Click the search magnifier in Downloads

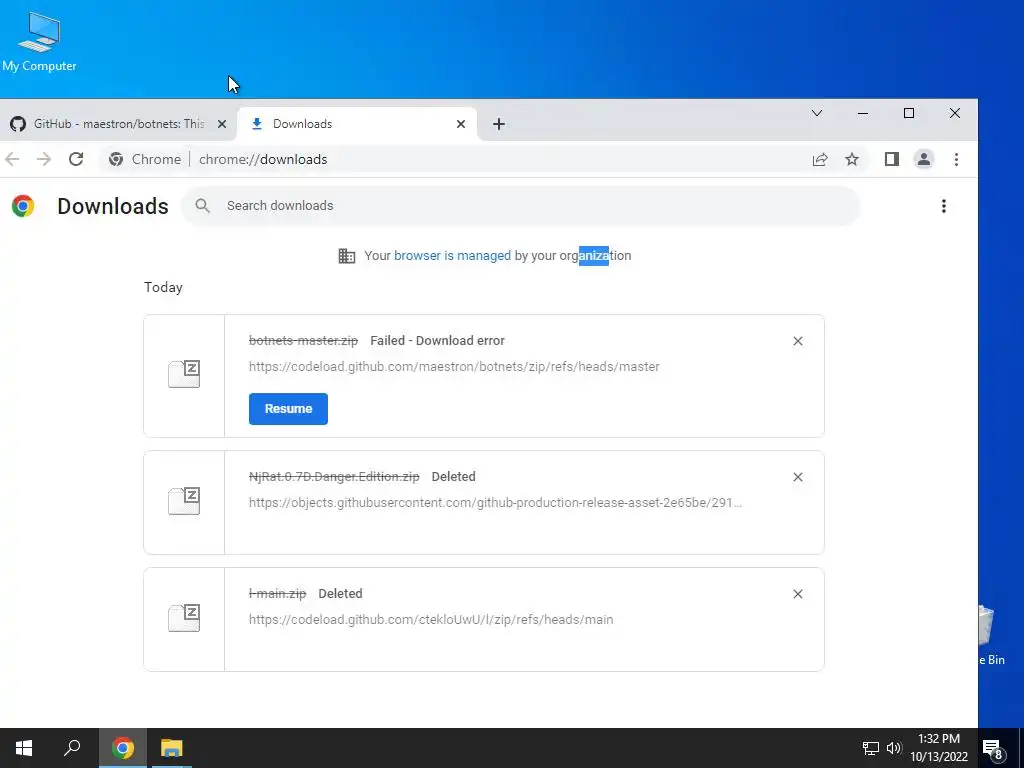[x=202, y=206]
